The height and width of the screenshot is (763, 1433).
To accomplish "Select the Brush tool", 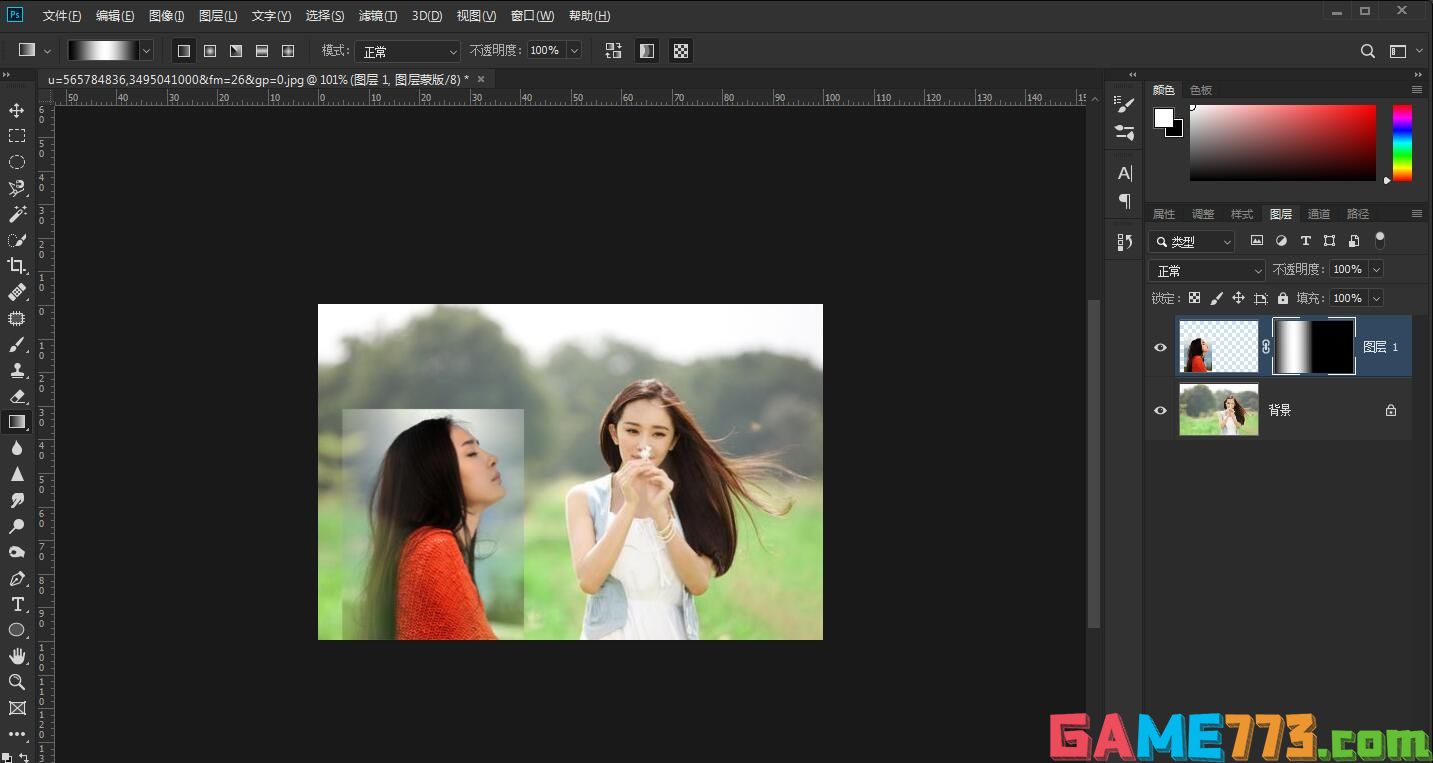I will coord(17,344).
